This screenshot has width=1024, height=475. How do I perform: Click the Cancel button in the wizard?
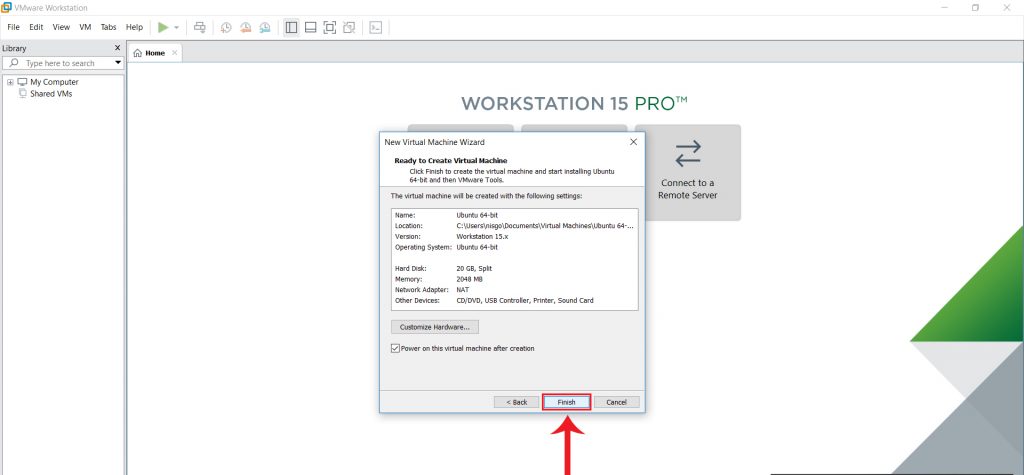point(616,402)
